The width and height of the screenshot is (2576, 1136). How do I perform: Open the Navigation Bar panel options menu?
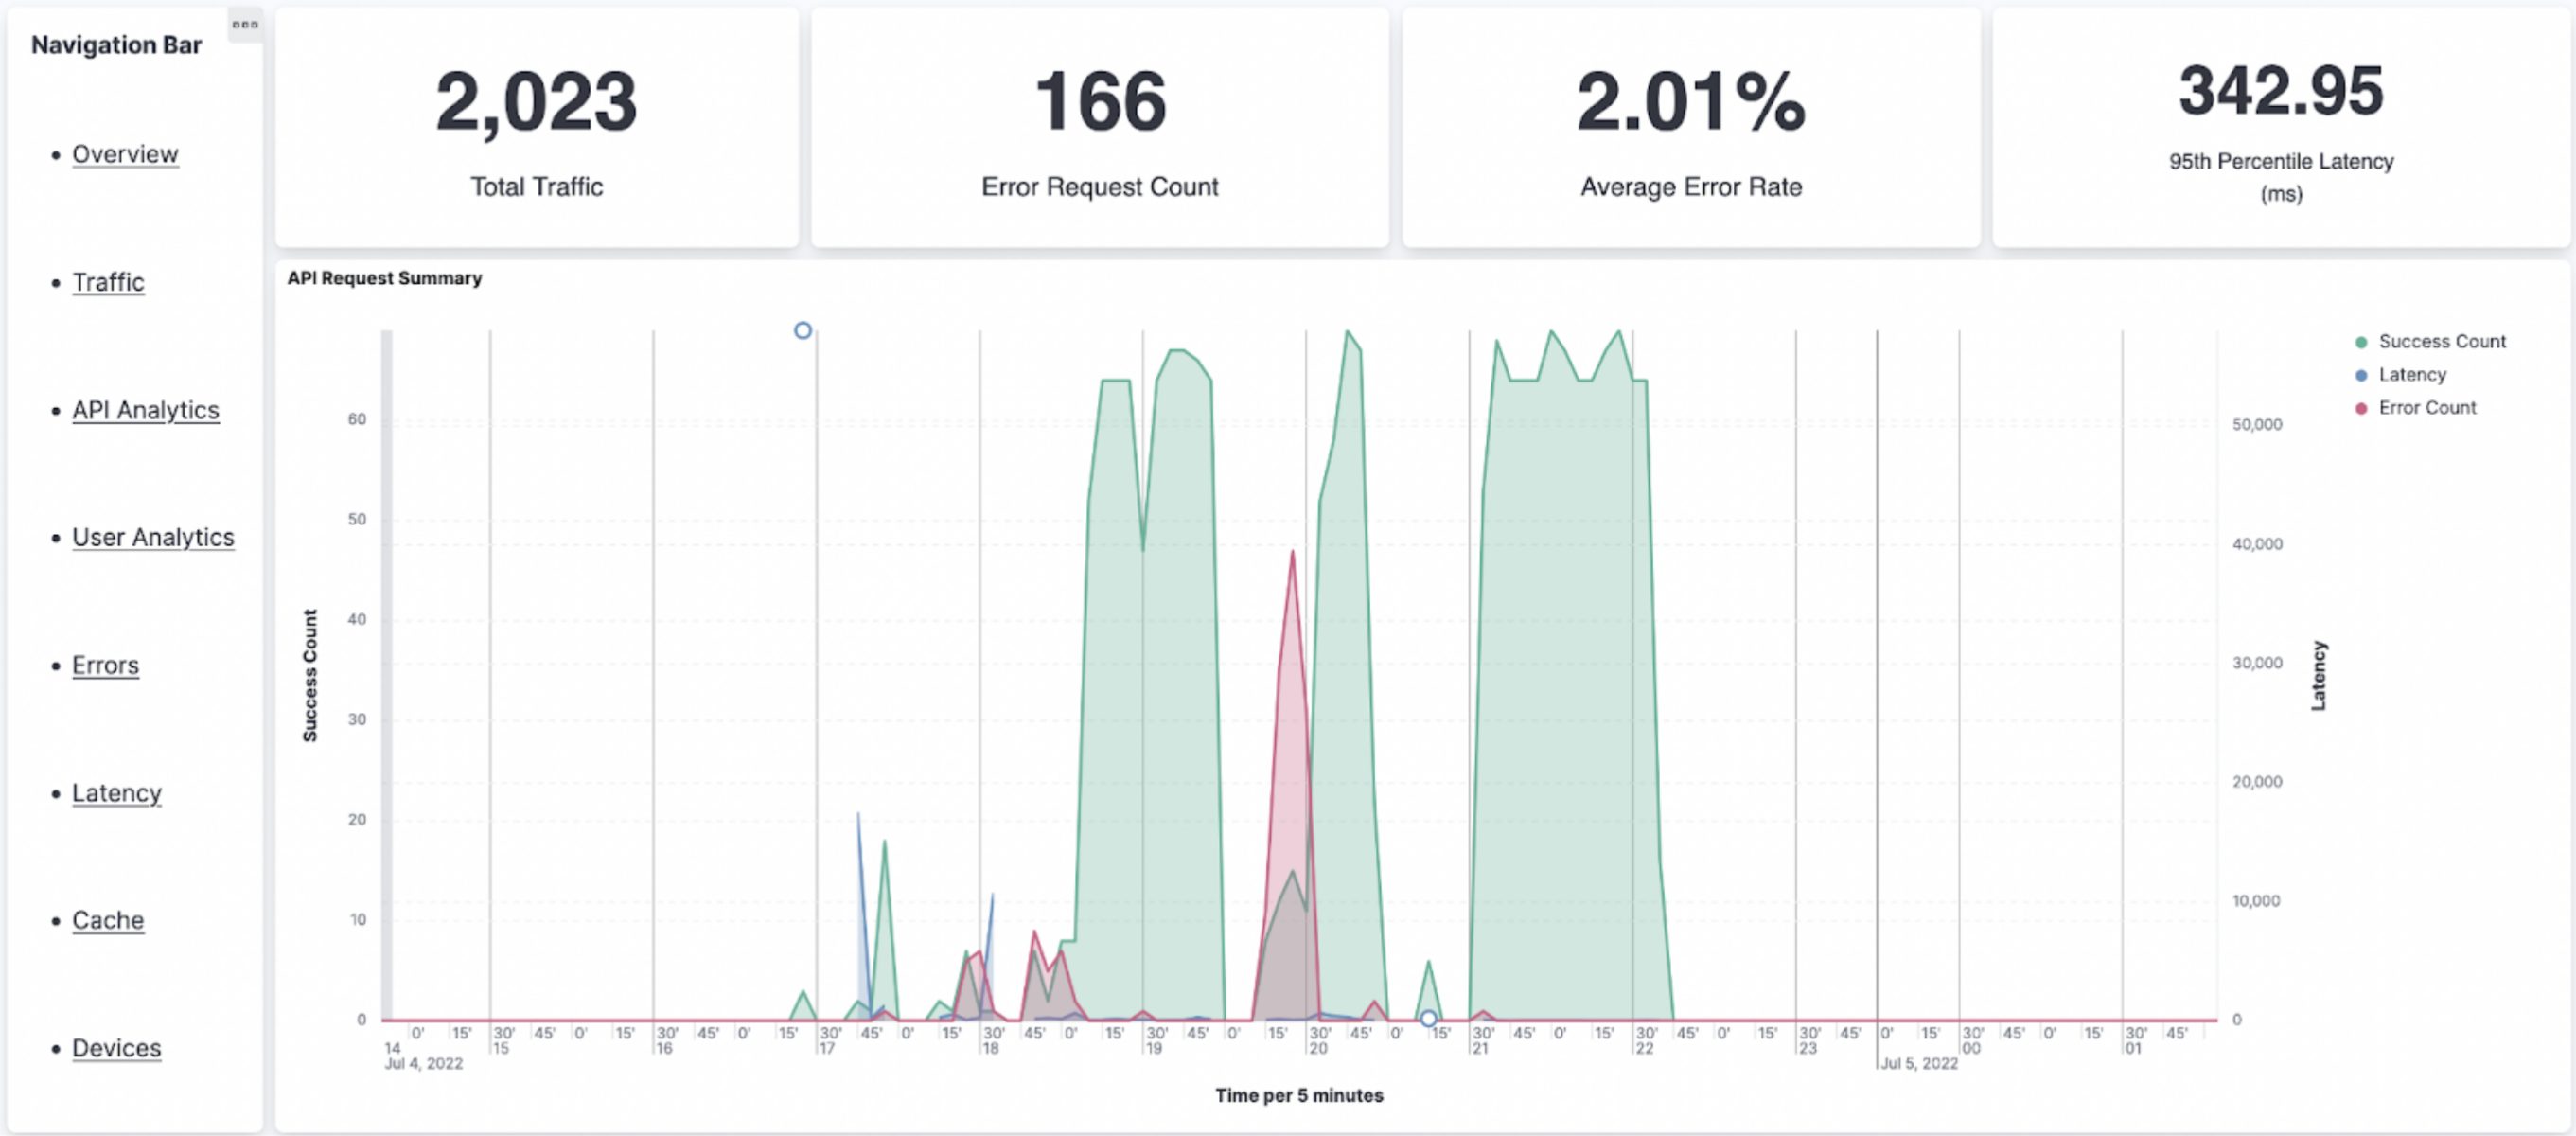pyautogui.click(x=245, y=24)
